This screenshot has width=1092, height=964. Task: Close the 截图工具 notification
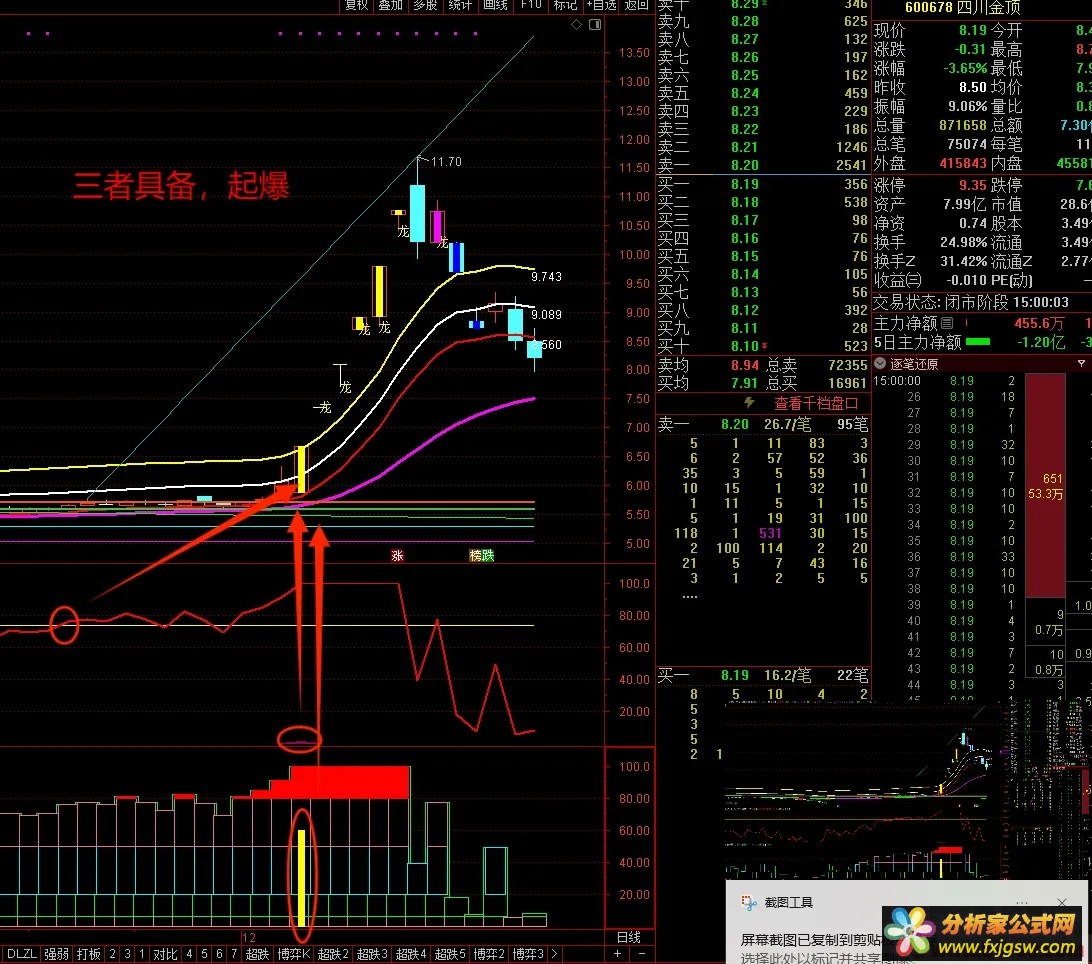coord(1061,903)
